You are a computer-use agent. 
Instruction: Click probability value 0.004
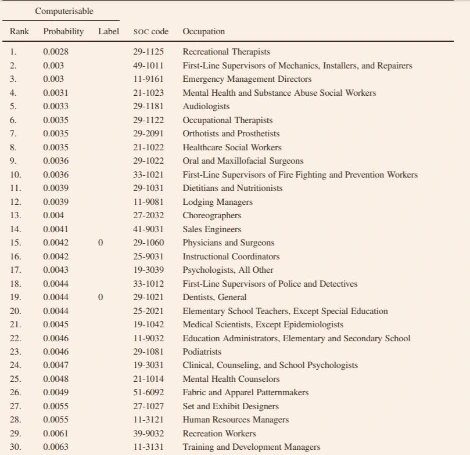click(53, 215)
